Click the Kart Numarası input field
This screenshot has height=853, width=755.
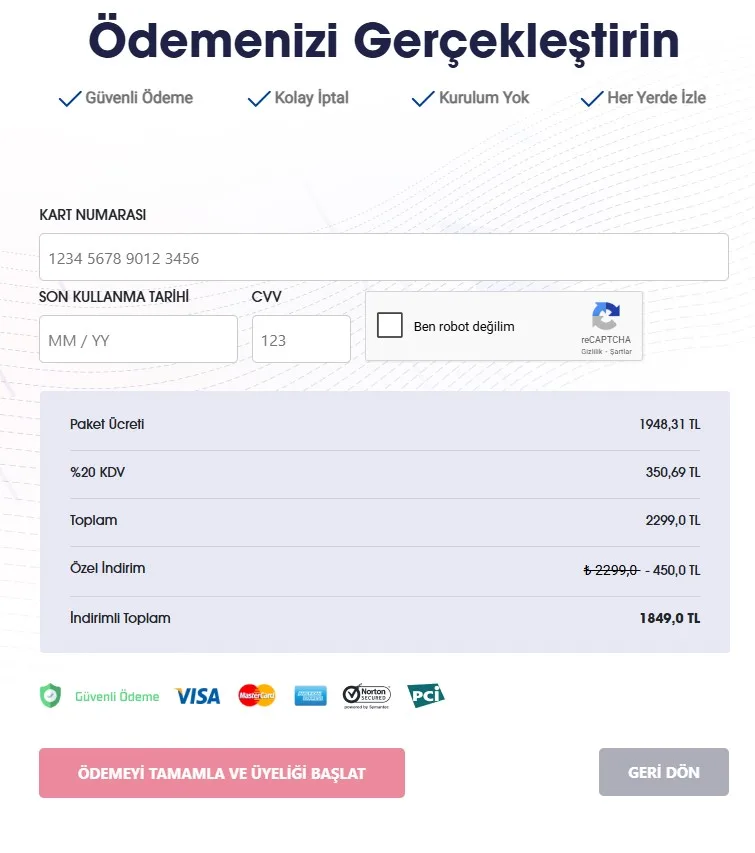[383, 258]
